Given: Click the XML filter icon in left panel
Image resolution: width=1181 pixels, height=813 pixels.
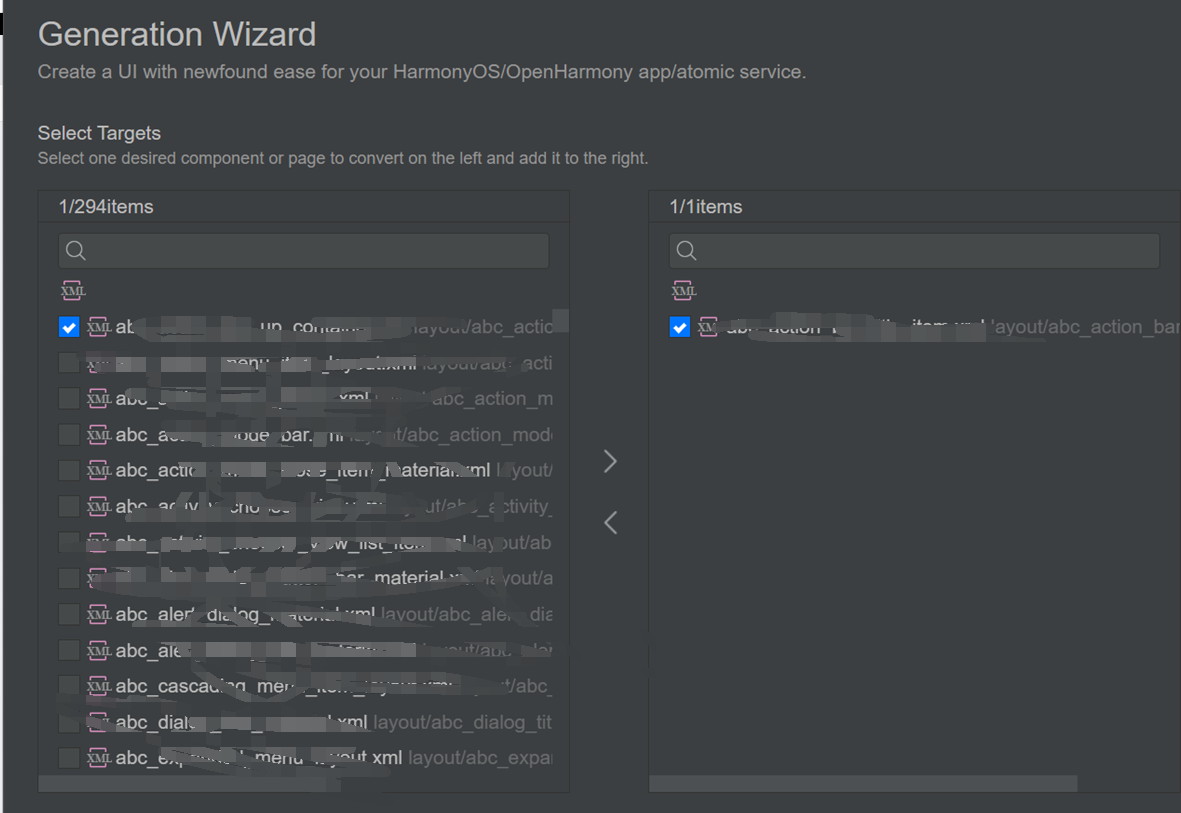Looking at the screenshot, I should (x=73, y=291).
